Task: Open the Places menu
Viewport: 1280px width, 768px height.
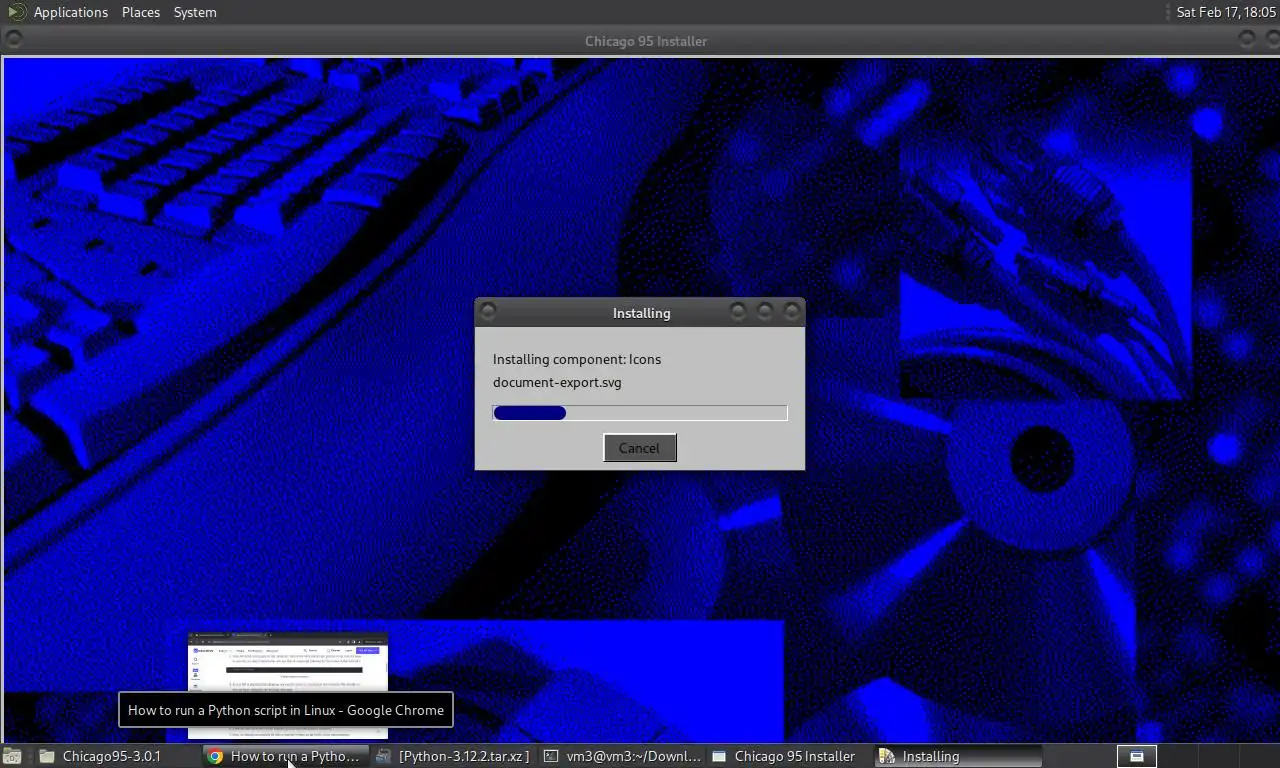Action: pyautogui.click(x=141, y=12)
